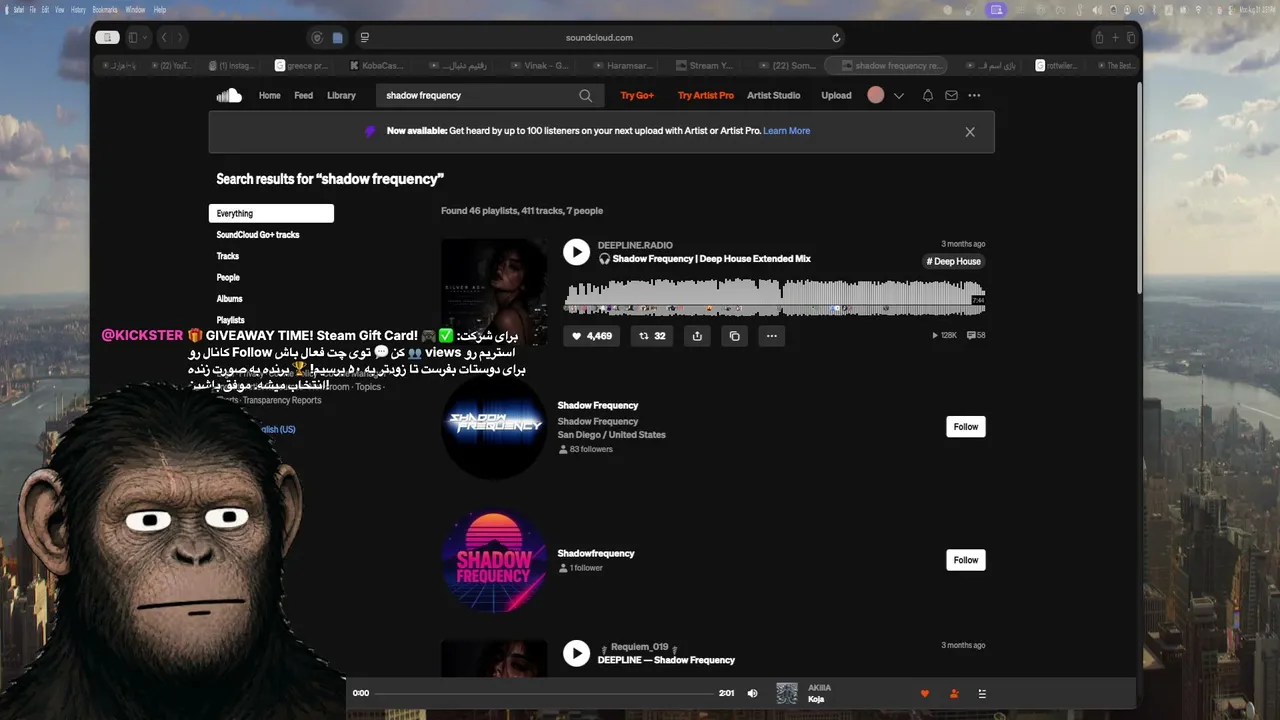Click Learn More in the banner
This screenshot has width=1280, height=720.
(x=787, y=131)
